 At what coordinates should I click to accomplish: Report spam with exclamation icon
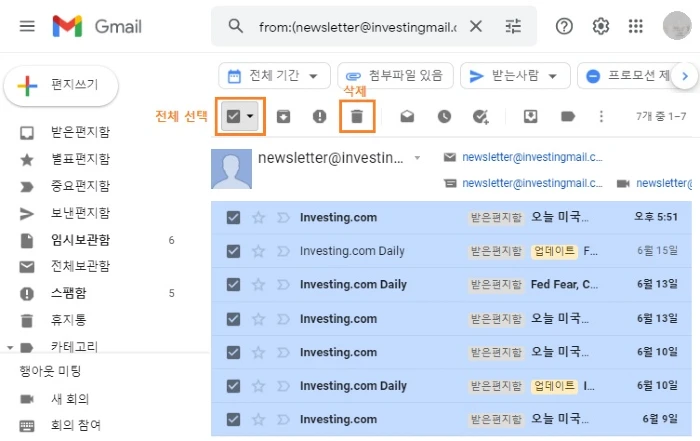click(x=320, y=116)
